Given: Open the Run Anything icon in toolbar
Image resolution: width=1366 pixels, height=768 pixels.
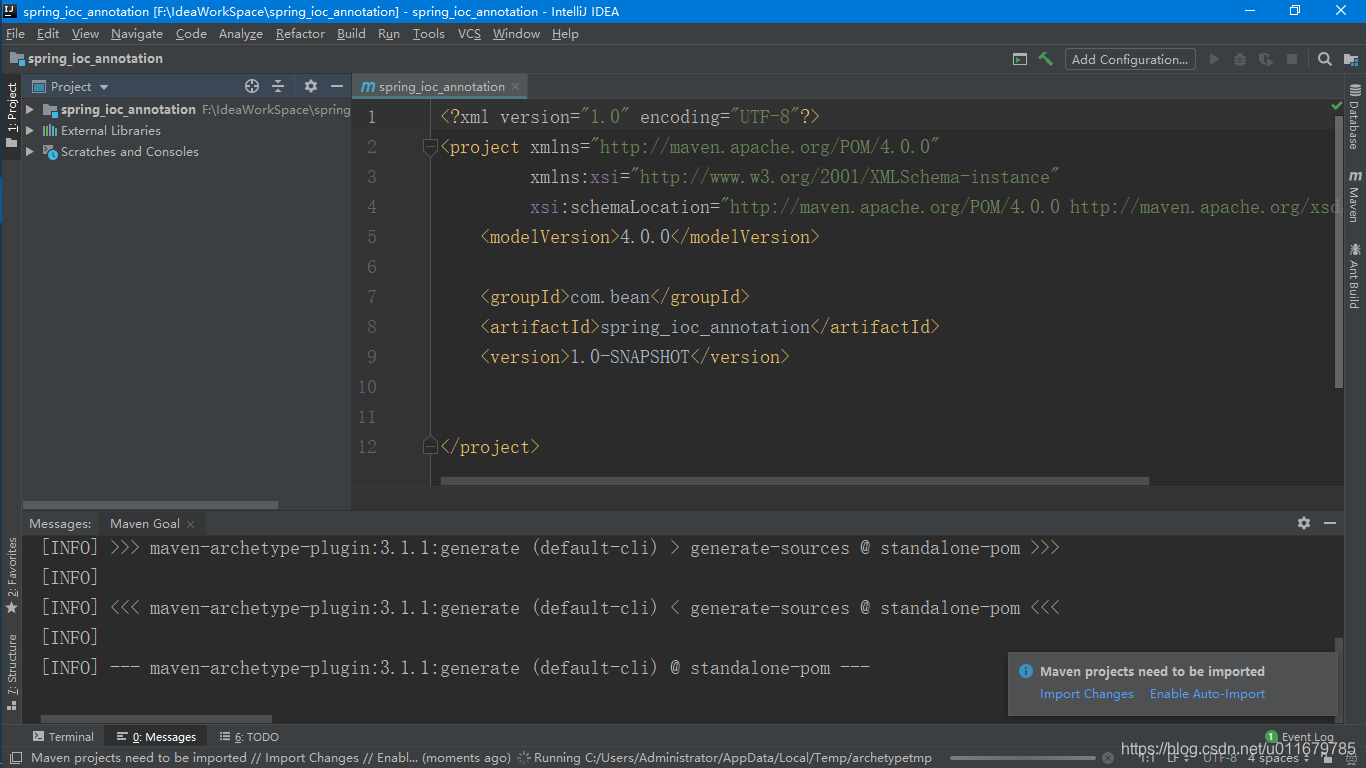Looking at the screenshot, I should (x=1020, y=59).
